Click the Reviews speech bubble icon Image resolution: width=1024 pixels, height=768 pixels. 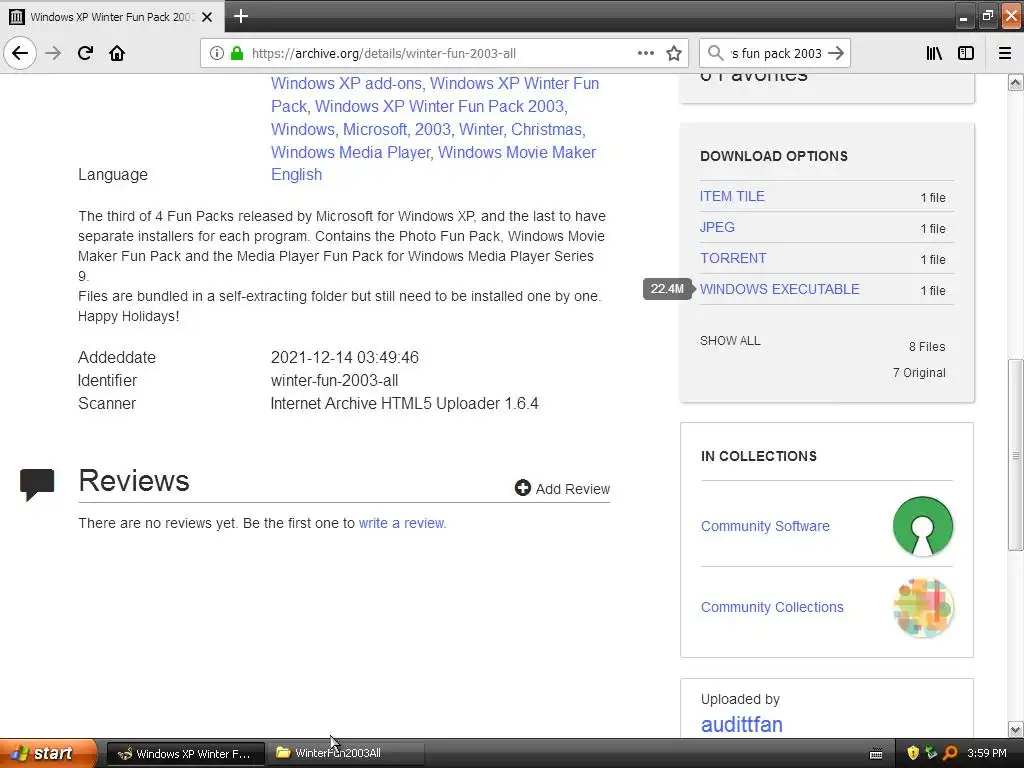click(x=37, y=484)
